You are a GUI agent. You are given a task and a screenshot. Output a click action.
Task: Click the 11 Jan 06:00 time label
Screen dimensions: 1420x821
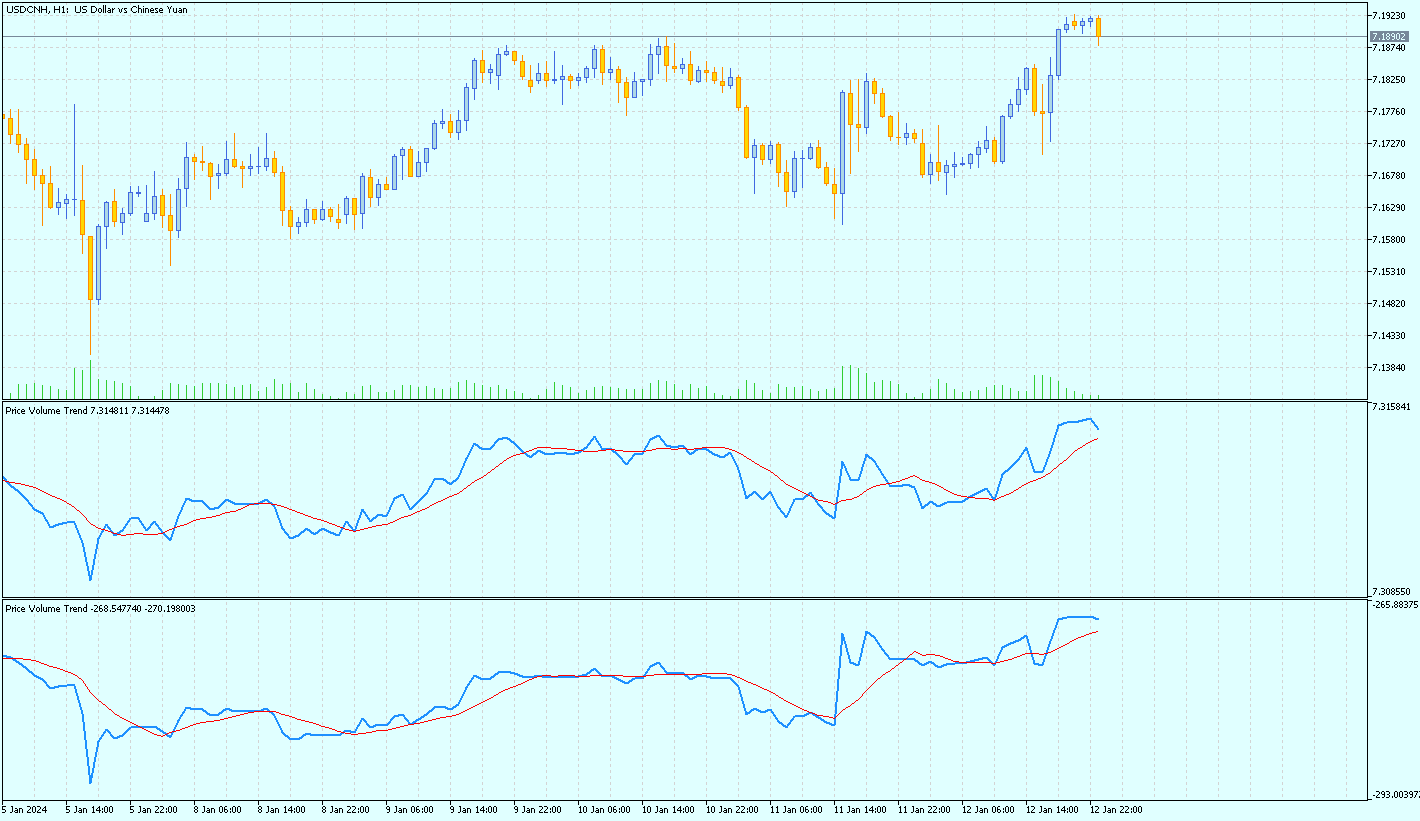click(796, 809)
